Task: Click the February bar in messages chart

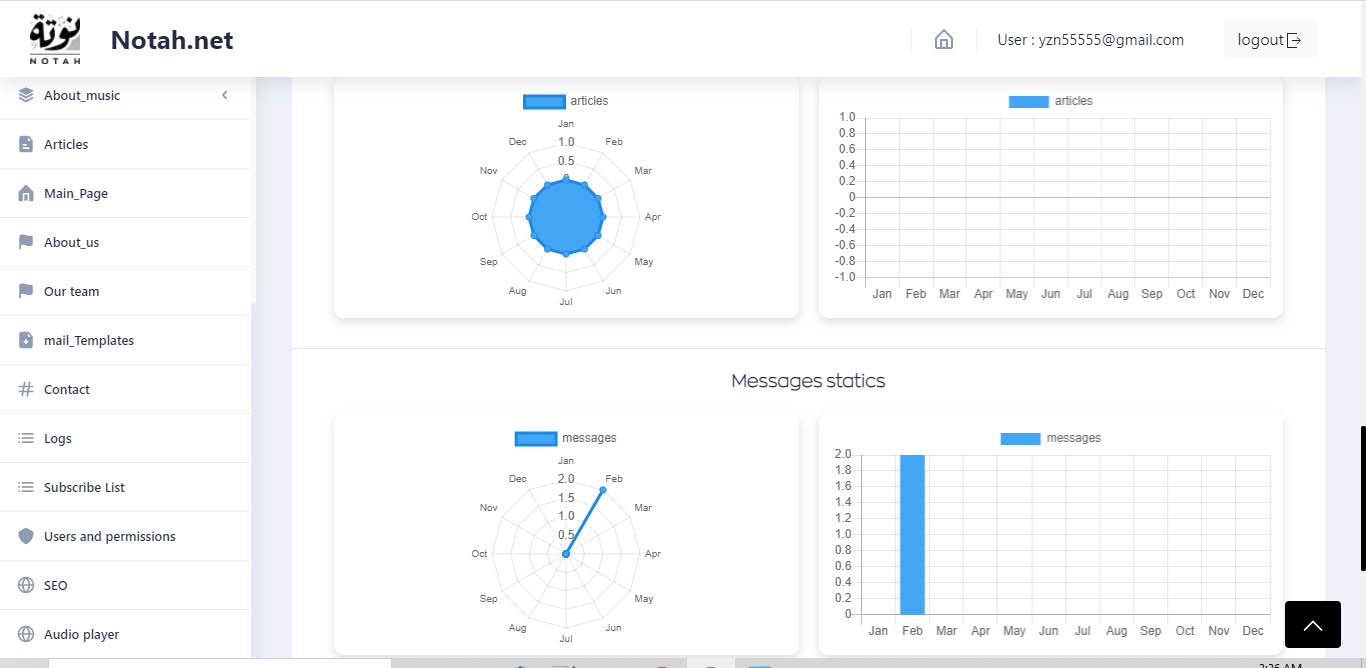Action: (912, 534)
